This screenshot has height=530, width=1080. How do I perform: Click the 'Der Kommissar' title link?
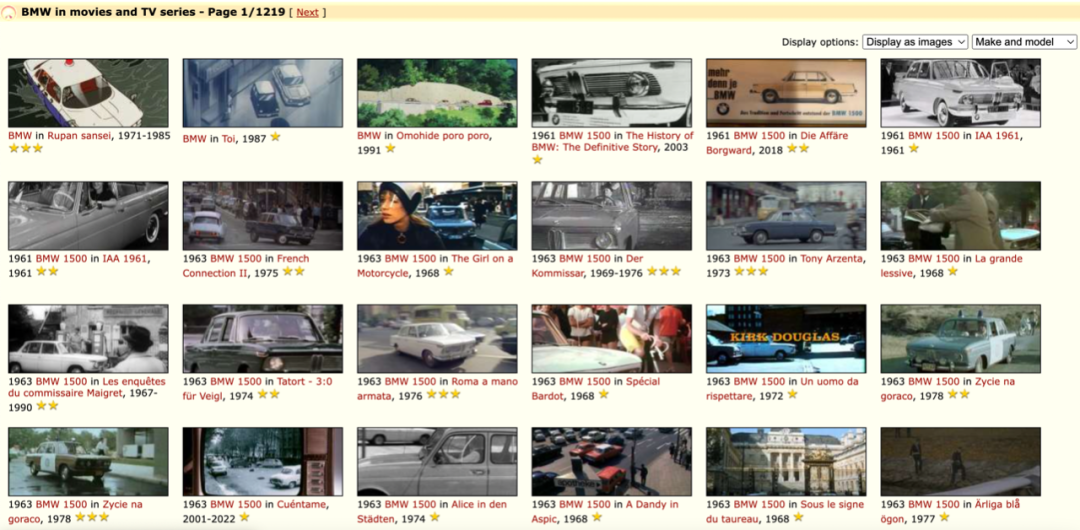pos(587,265)
